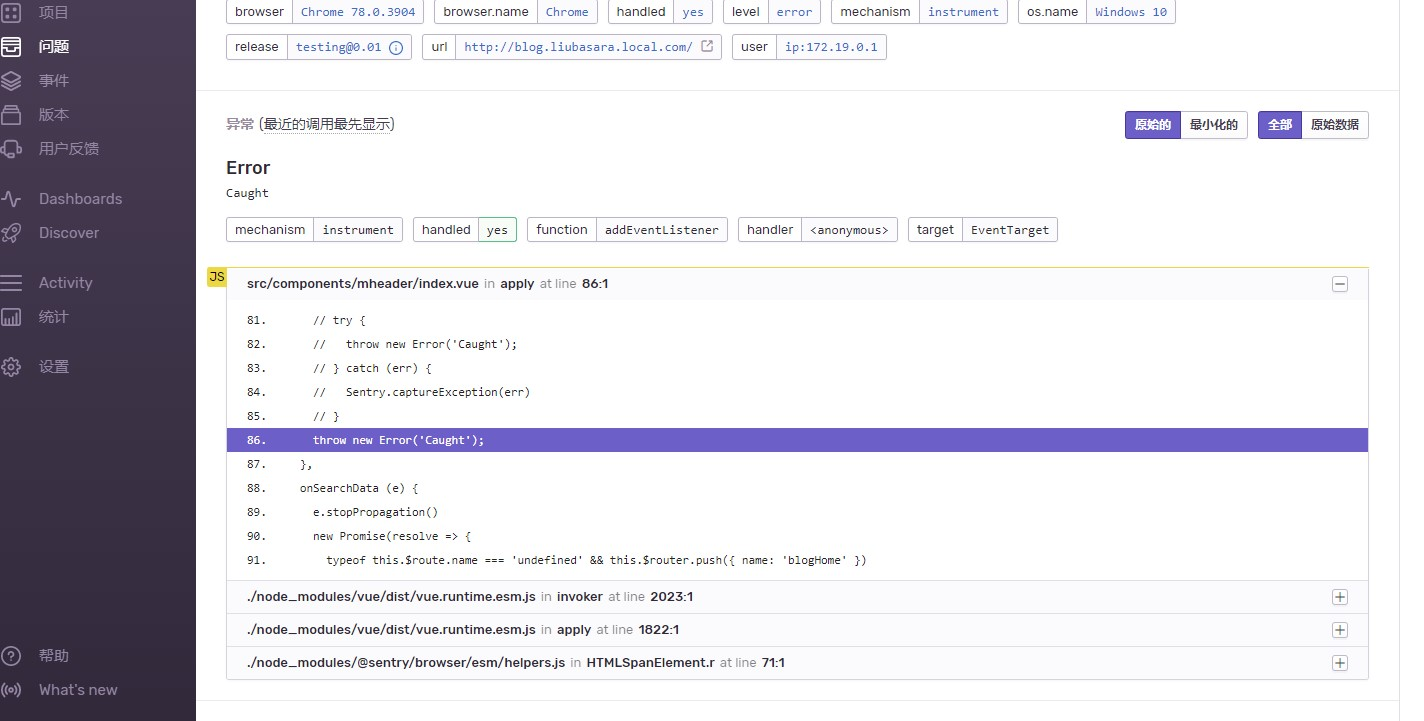Click highlighted line 86 throw new Error

797,440
